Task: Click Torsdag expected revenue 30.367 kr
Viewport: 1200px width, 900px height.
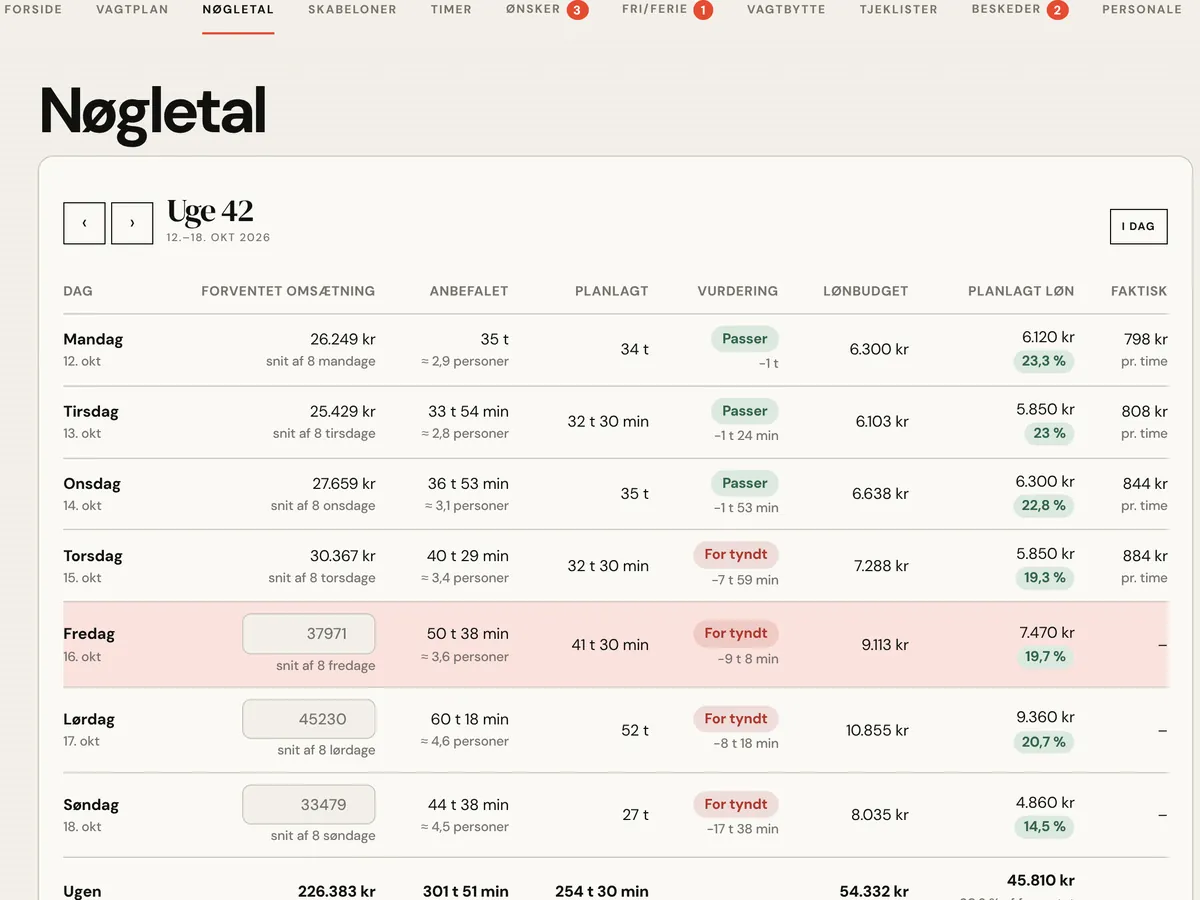Action: [343, 555]
